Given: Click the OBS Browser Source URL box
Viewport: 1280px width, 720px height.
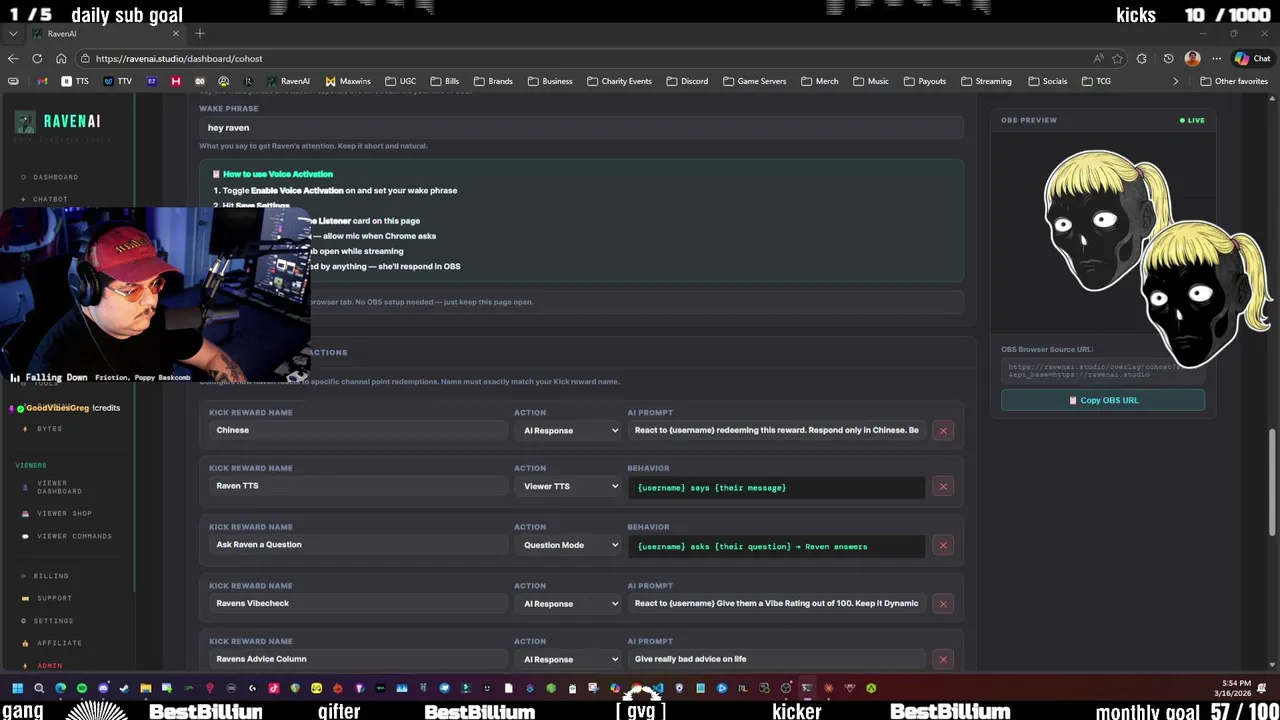Looking at the screenshot, I should tap(1103, 371).
